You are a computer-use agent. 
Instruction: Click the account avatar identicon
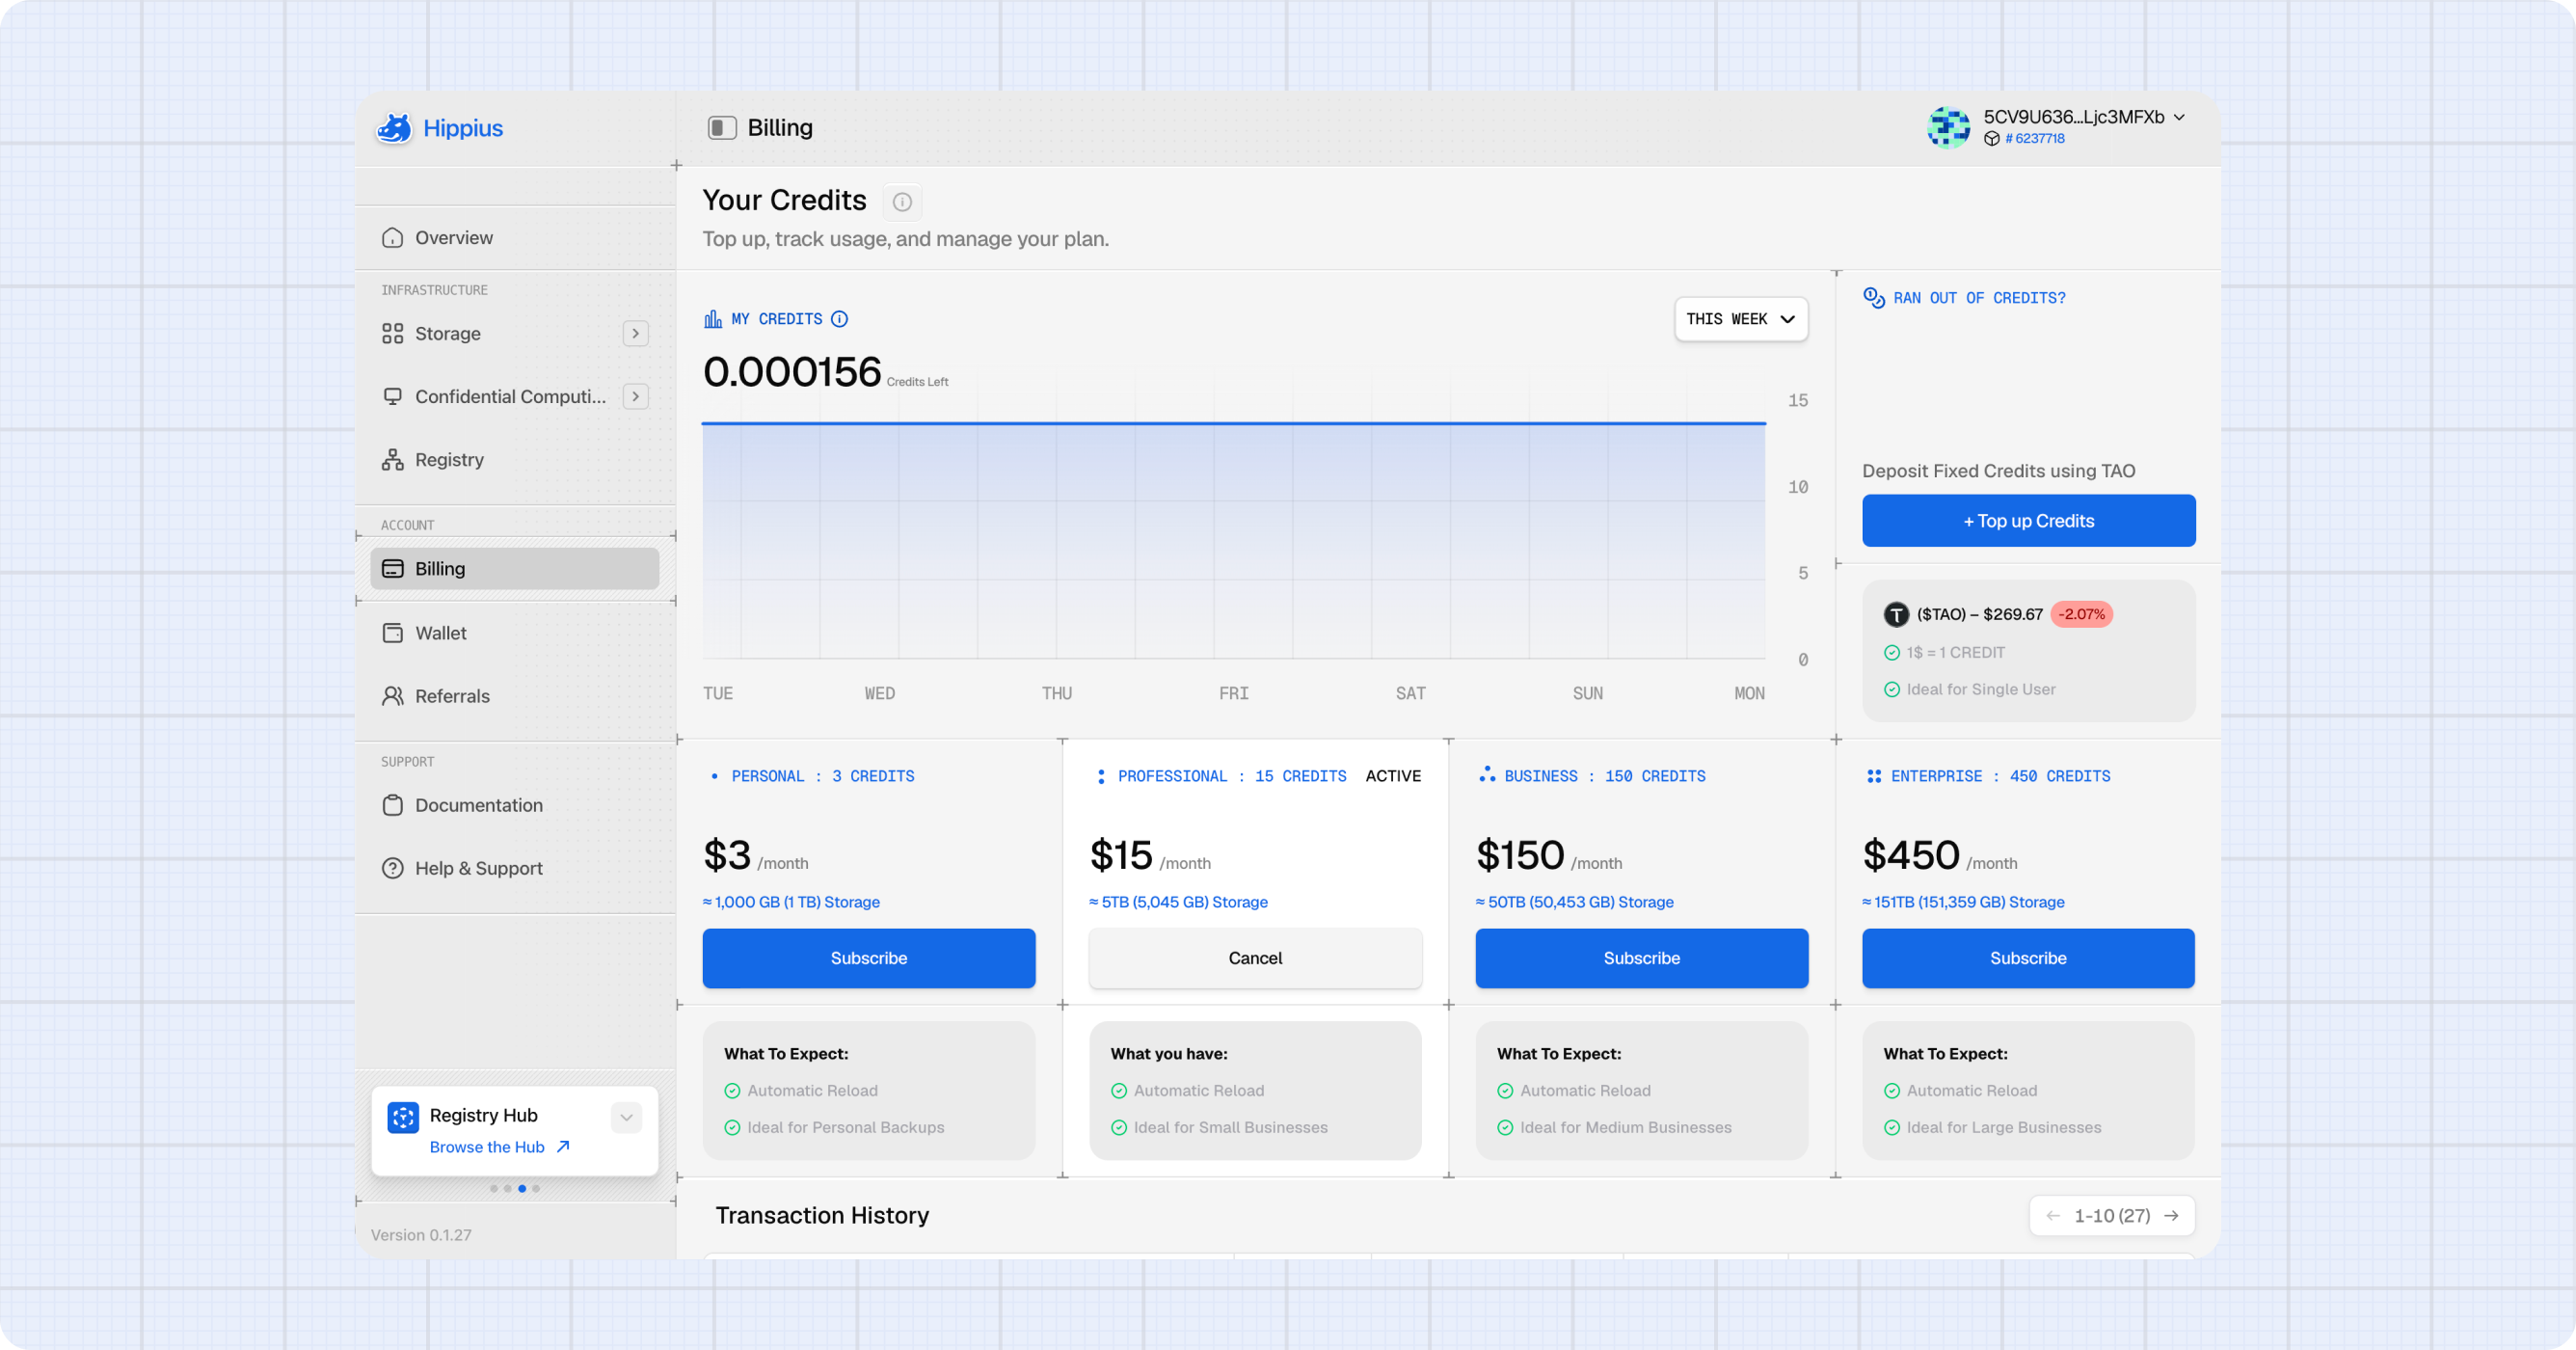click(1948, 127)
